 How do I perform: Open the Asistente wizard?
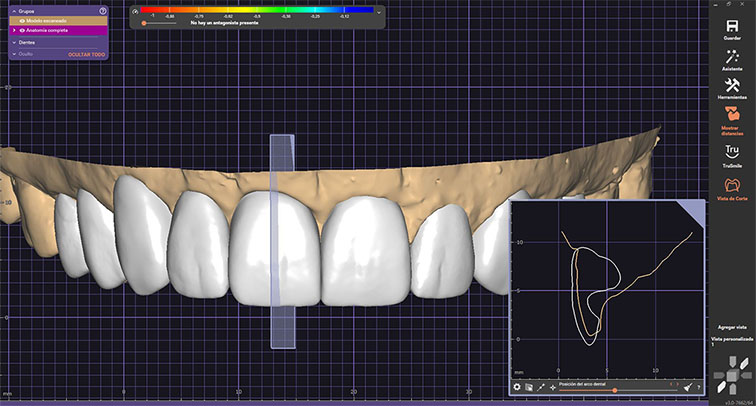pos(732,61)
